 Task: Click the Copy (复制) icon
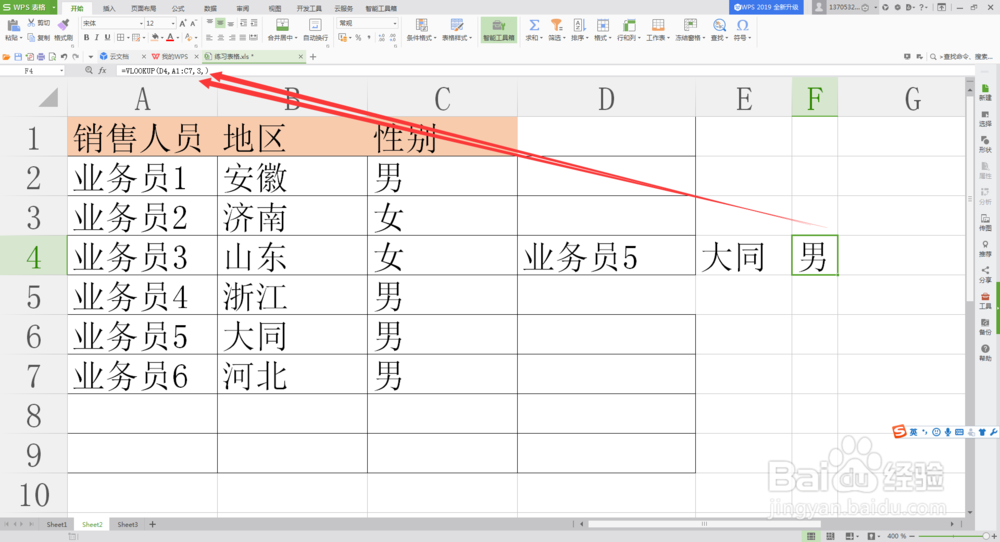tap(31, 38)
